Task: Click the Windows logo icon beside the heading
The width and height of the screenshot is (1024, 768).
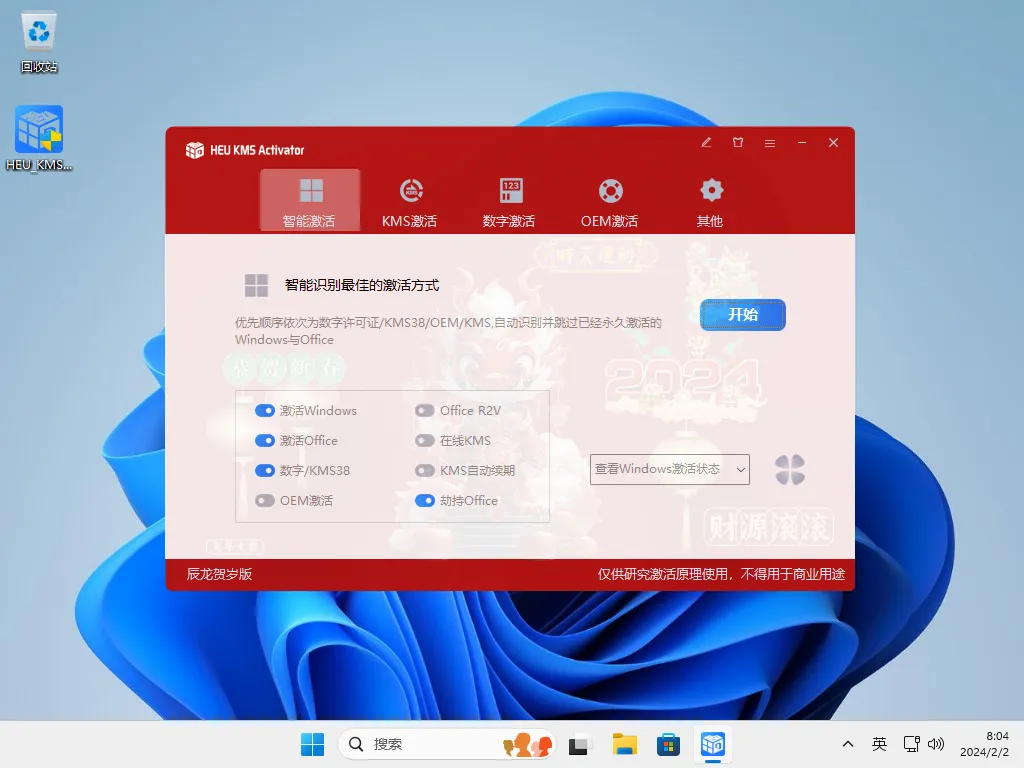Action: tap(256, 285)
